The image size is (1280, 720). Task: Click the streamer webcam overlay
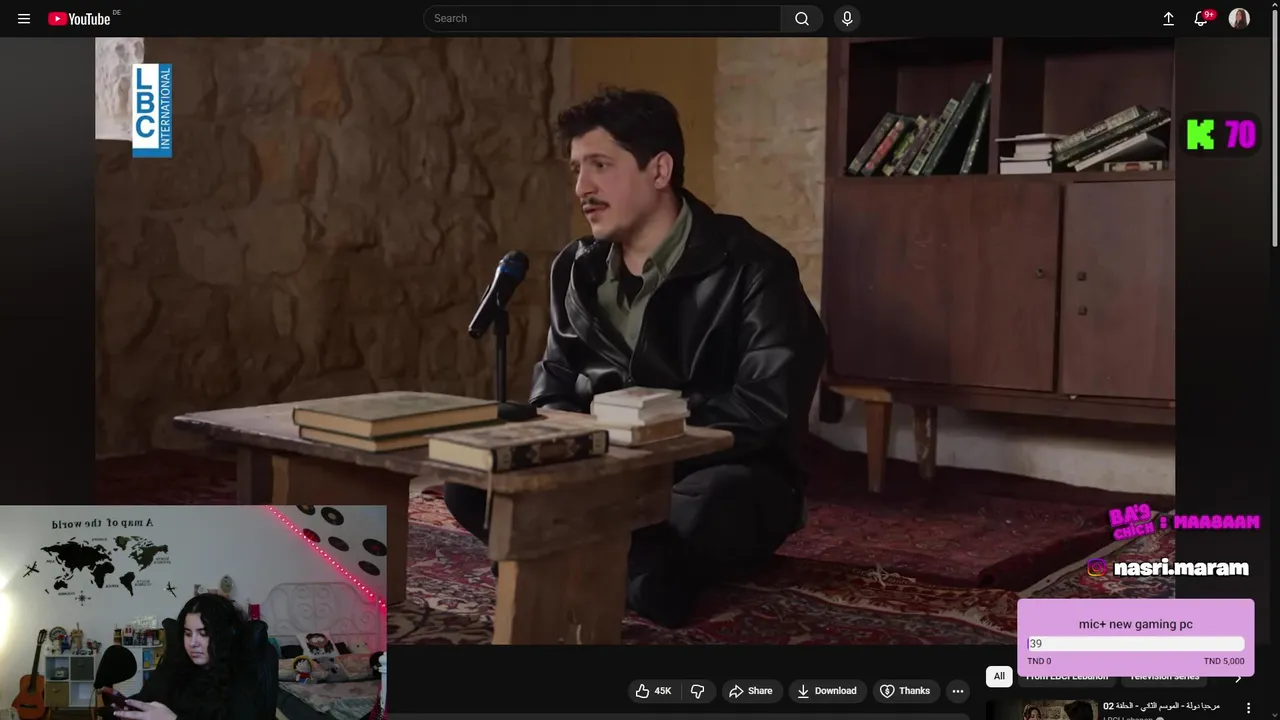pos(193,612)
